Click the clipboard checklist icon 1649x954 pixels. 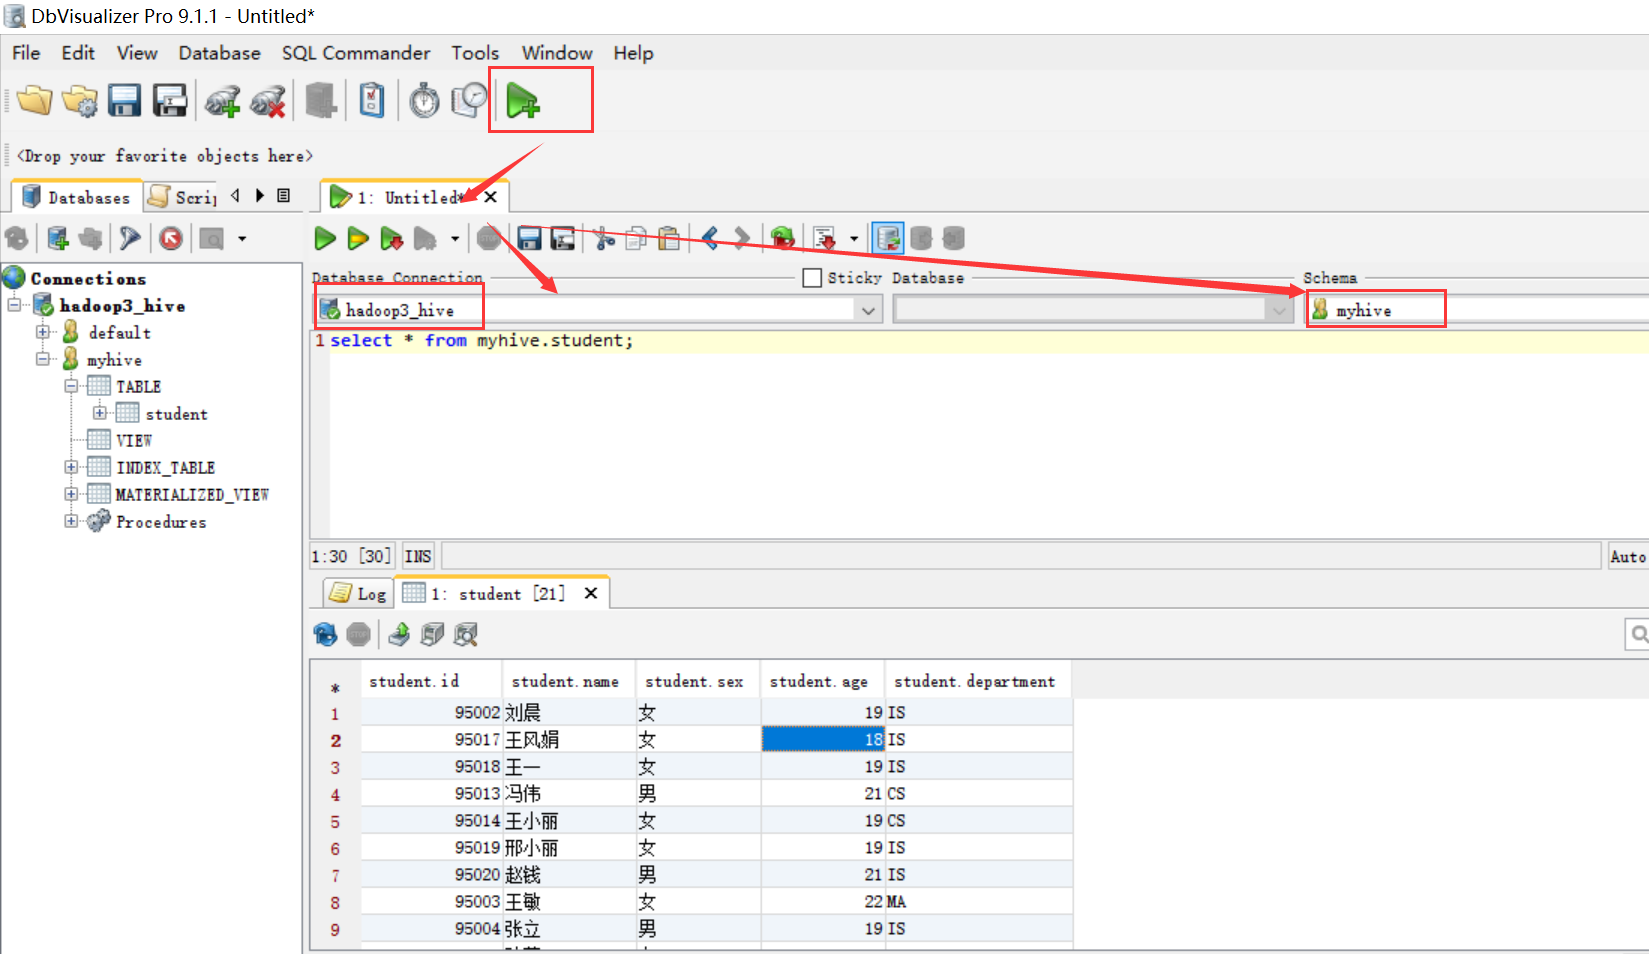[371, 100]
